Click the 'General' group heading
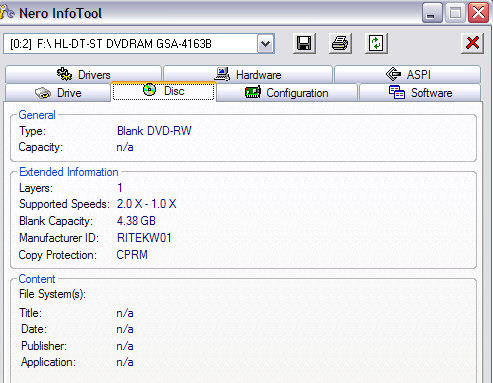Viewport: 493px width, 383px height. tap(37, 115)
